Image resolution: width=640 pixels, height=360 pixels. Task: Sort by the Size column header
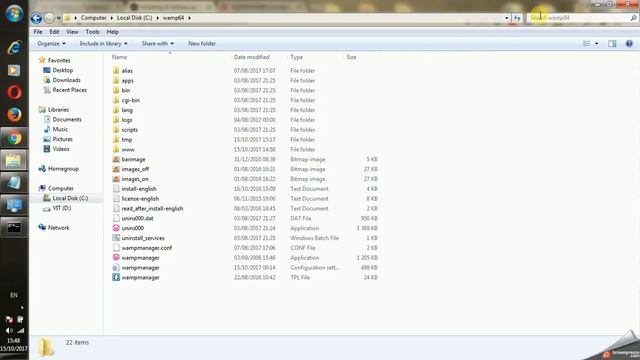(x=351, y=57)
